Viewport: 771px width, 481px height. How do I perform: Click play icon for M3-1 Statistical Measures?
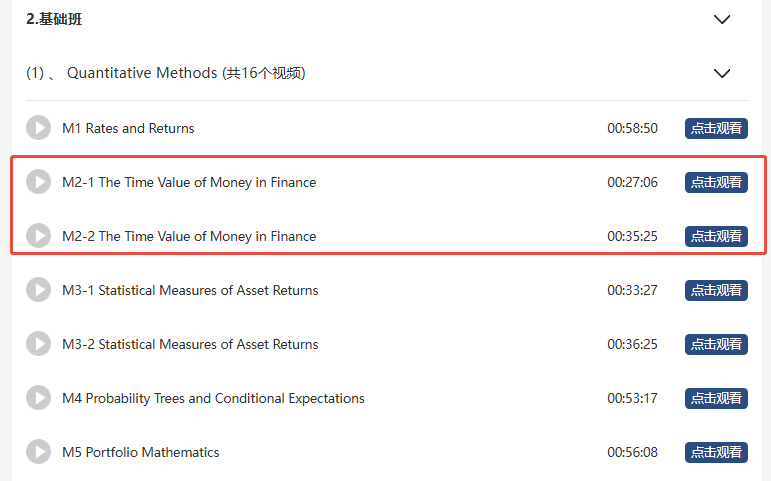point(38,290)
